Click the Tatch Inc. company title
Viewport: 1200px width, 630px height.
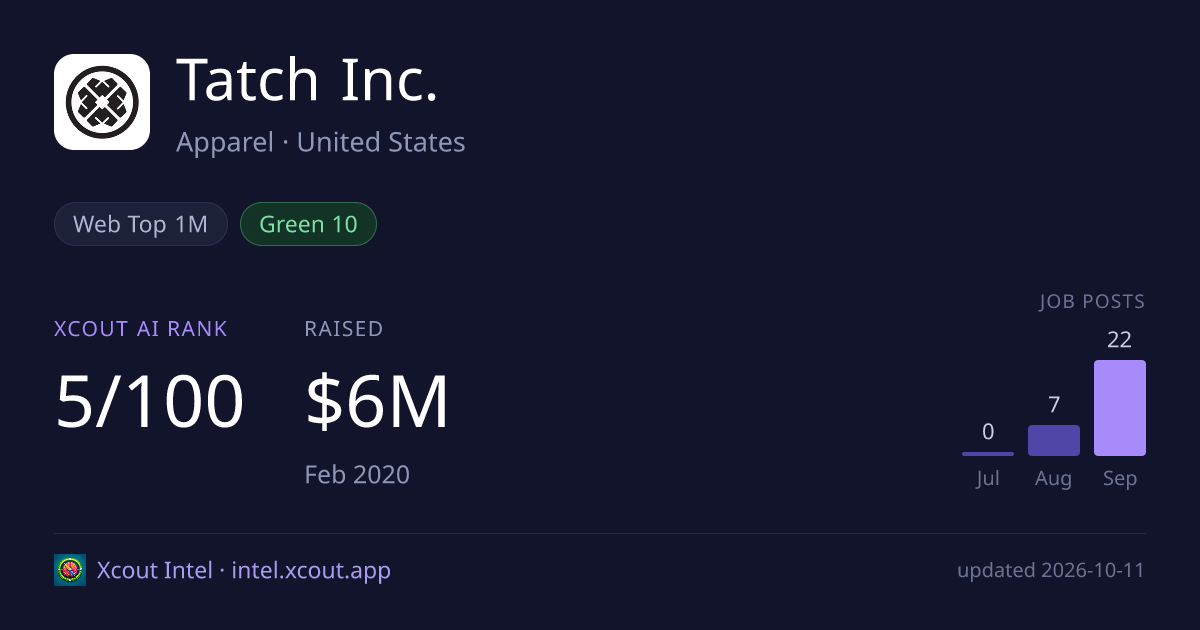tap(307, 80)
